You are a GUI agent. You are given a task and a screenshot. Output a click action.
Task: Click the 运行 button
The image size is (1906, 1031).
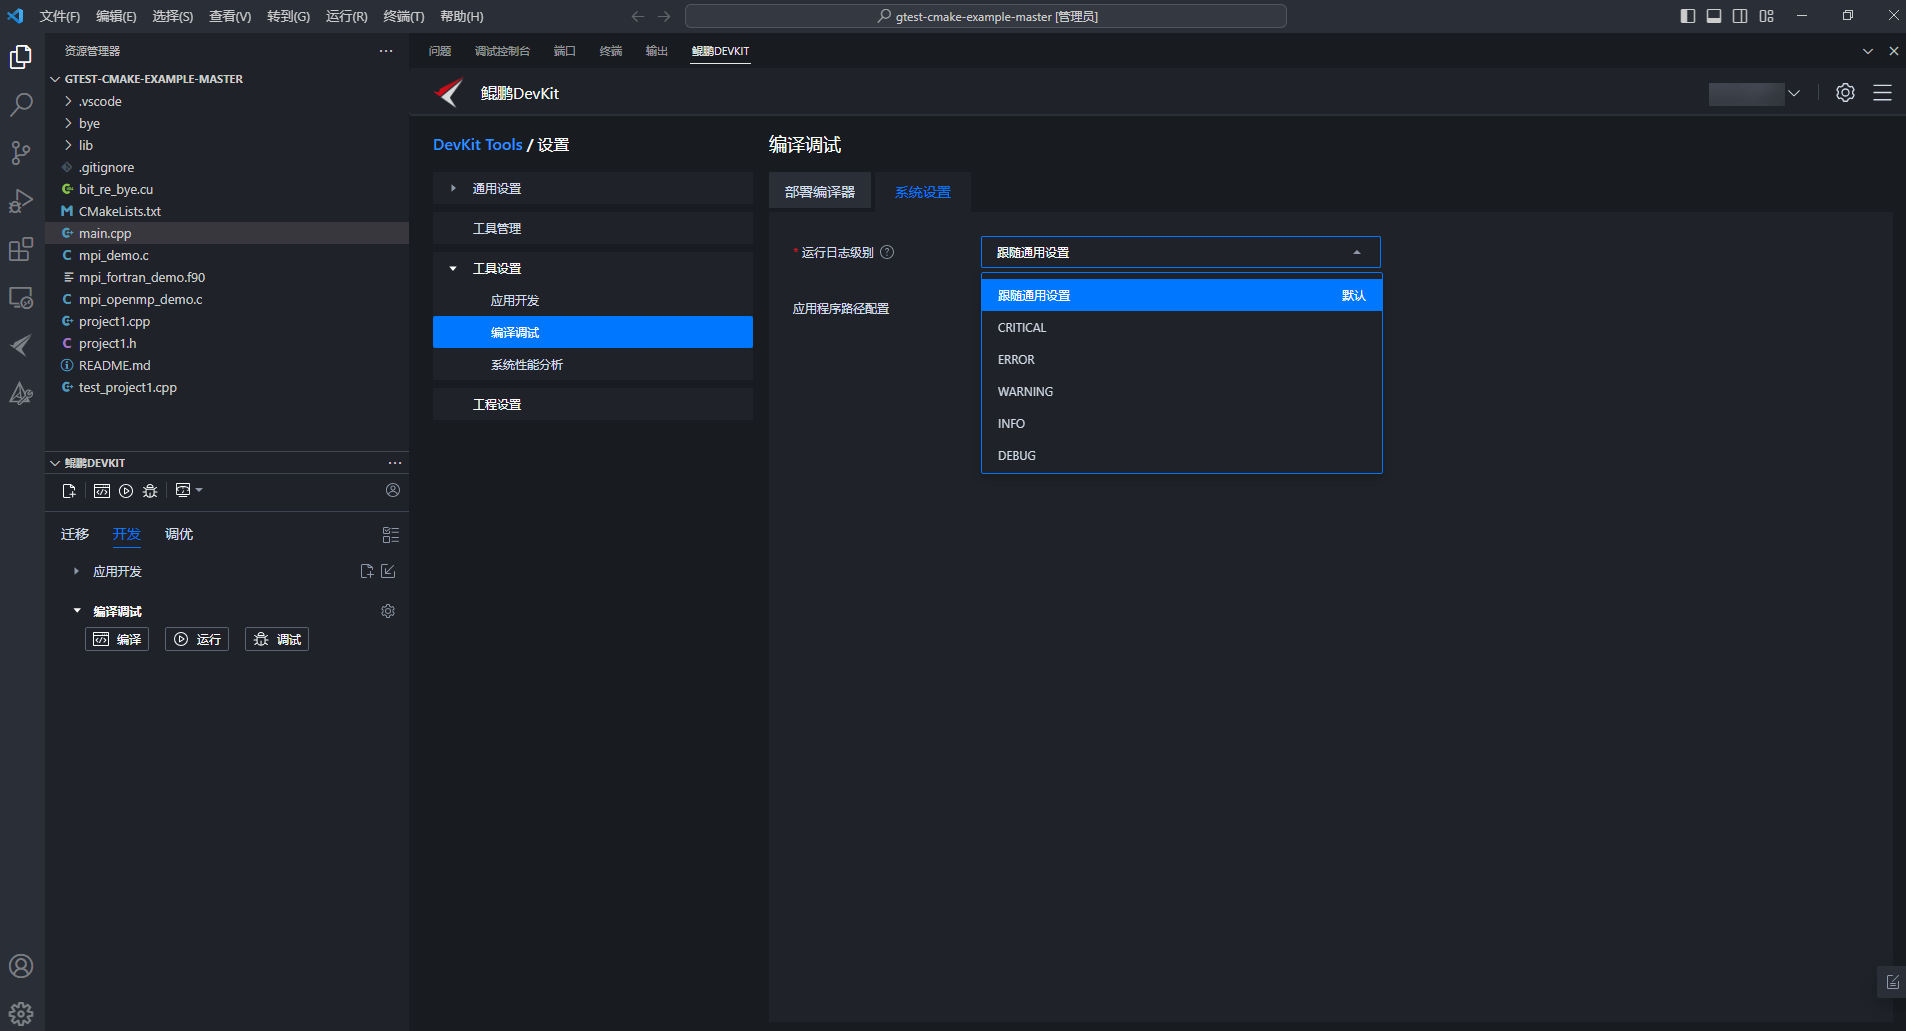(197, 639)
